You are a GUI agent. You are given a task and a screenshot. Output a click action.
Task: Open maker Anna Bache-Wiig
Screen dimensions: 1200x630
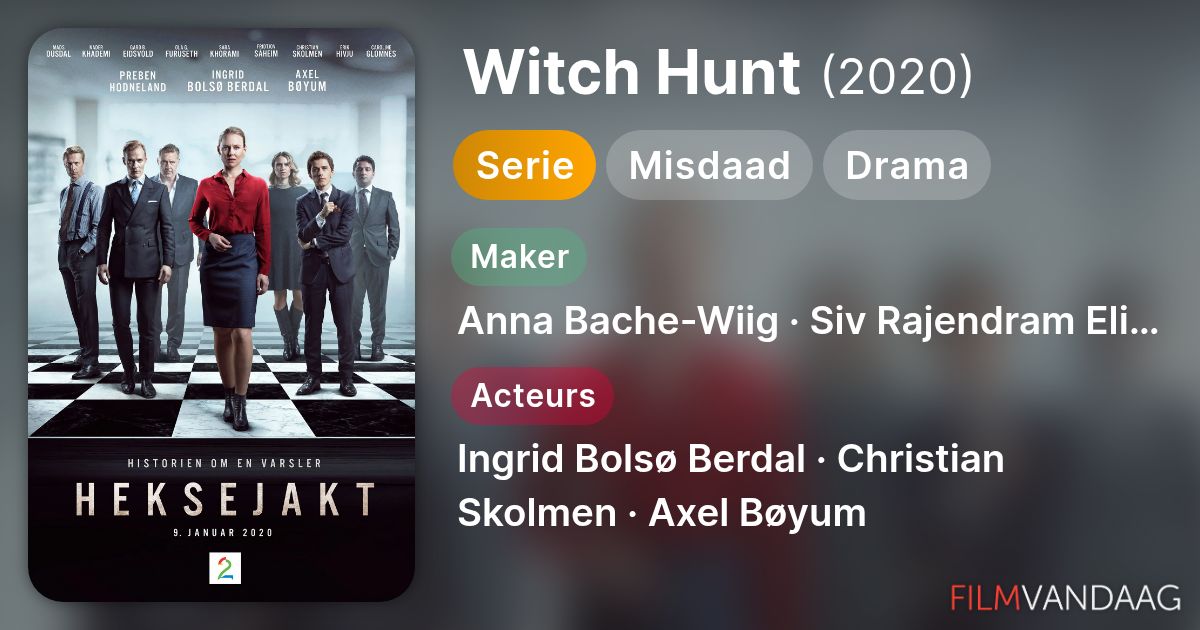(x=617, y=322)
